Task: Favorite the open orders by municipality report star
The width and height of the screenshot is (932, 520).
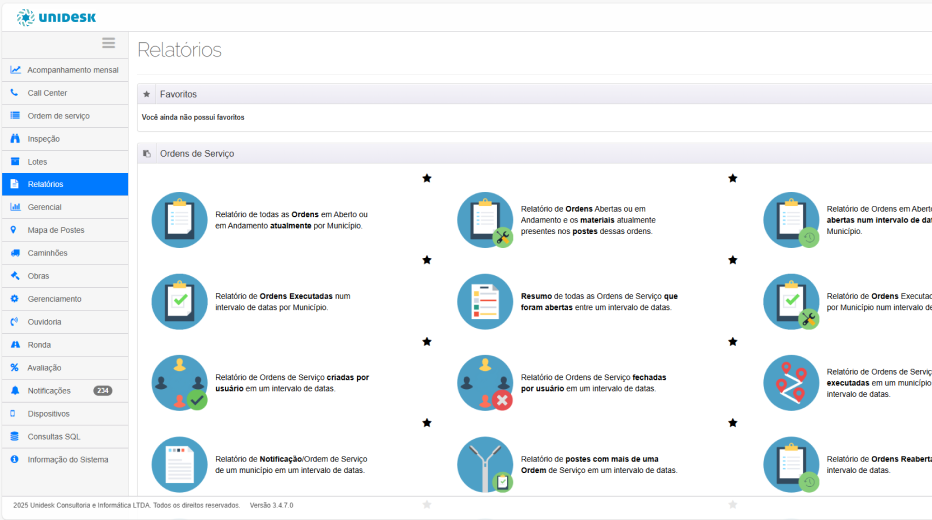Action: [427, 178]
